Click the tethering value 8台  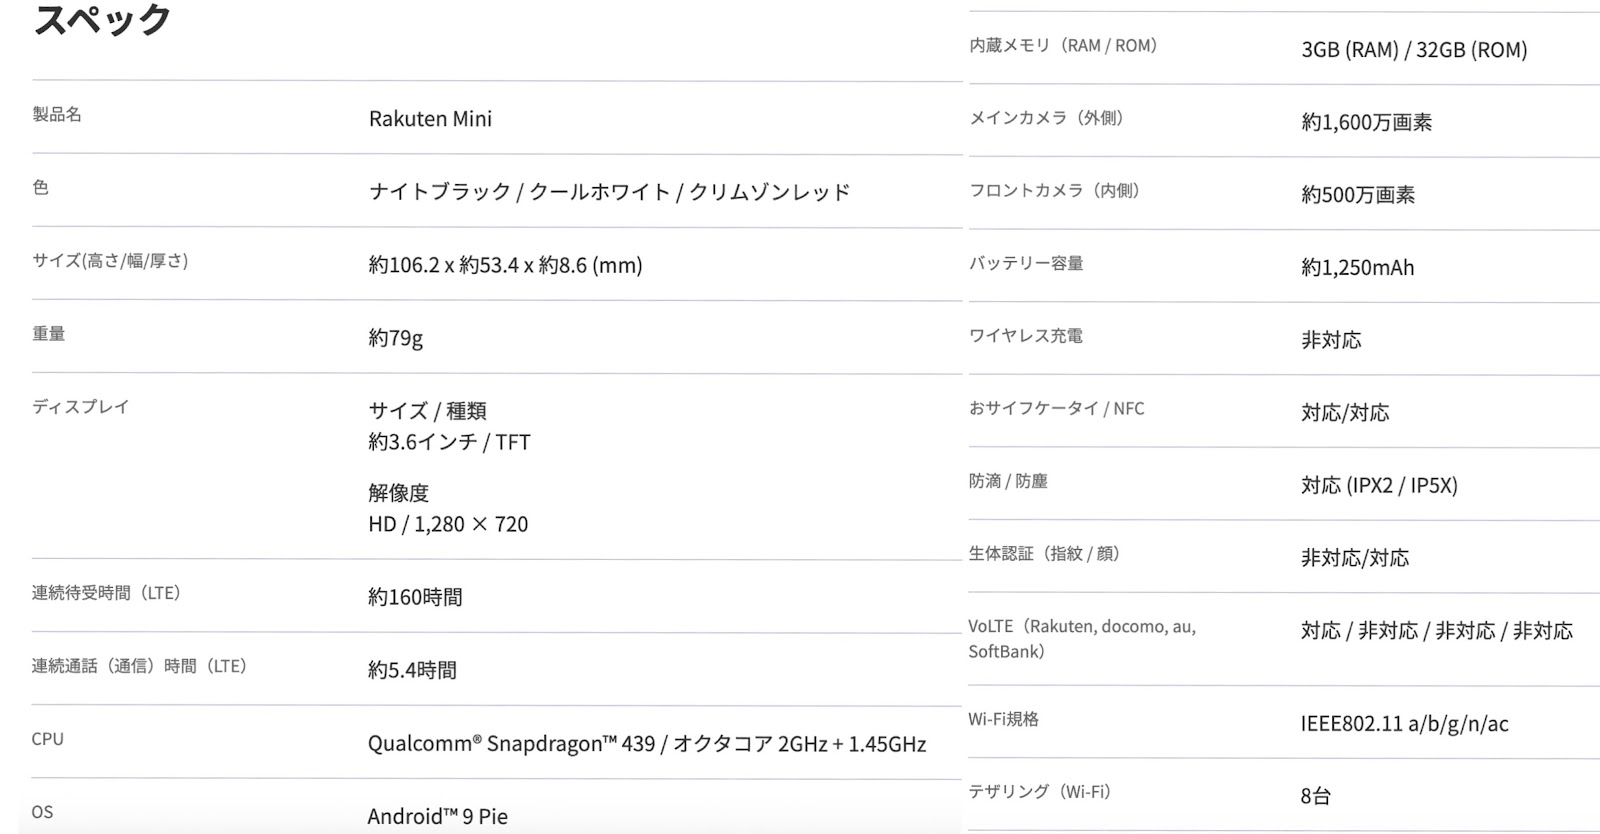1316,797
